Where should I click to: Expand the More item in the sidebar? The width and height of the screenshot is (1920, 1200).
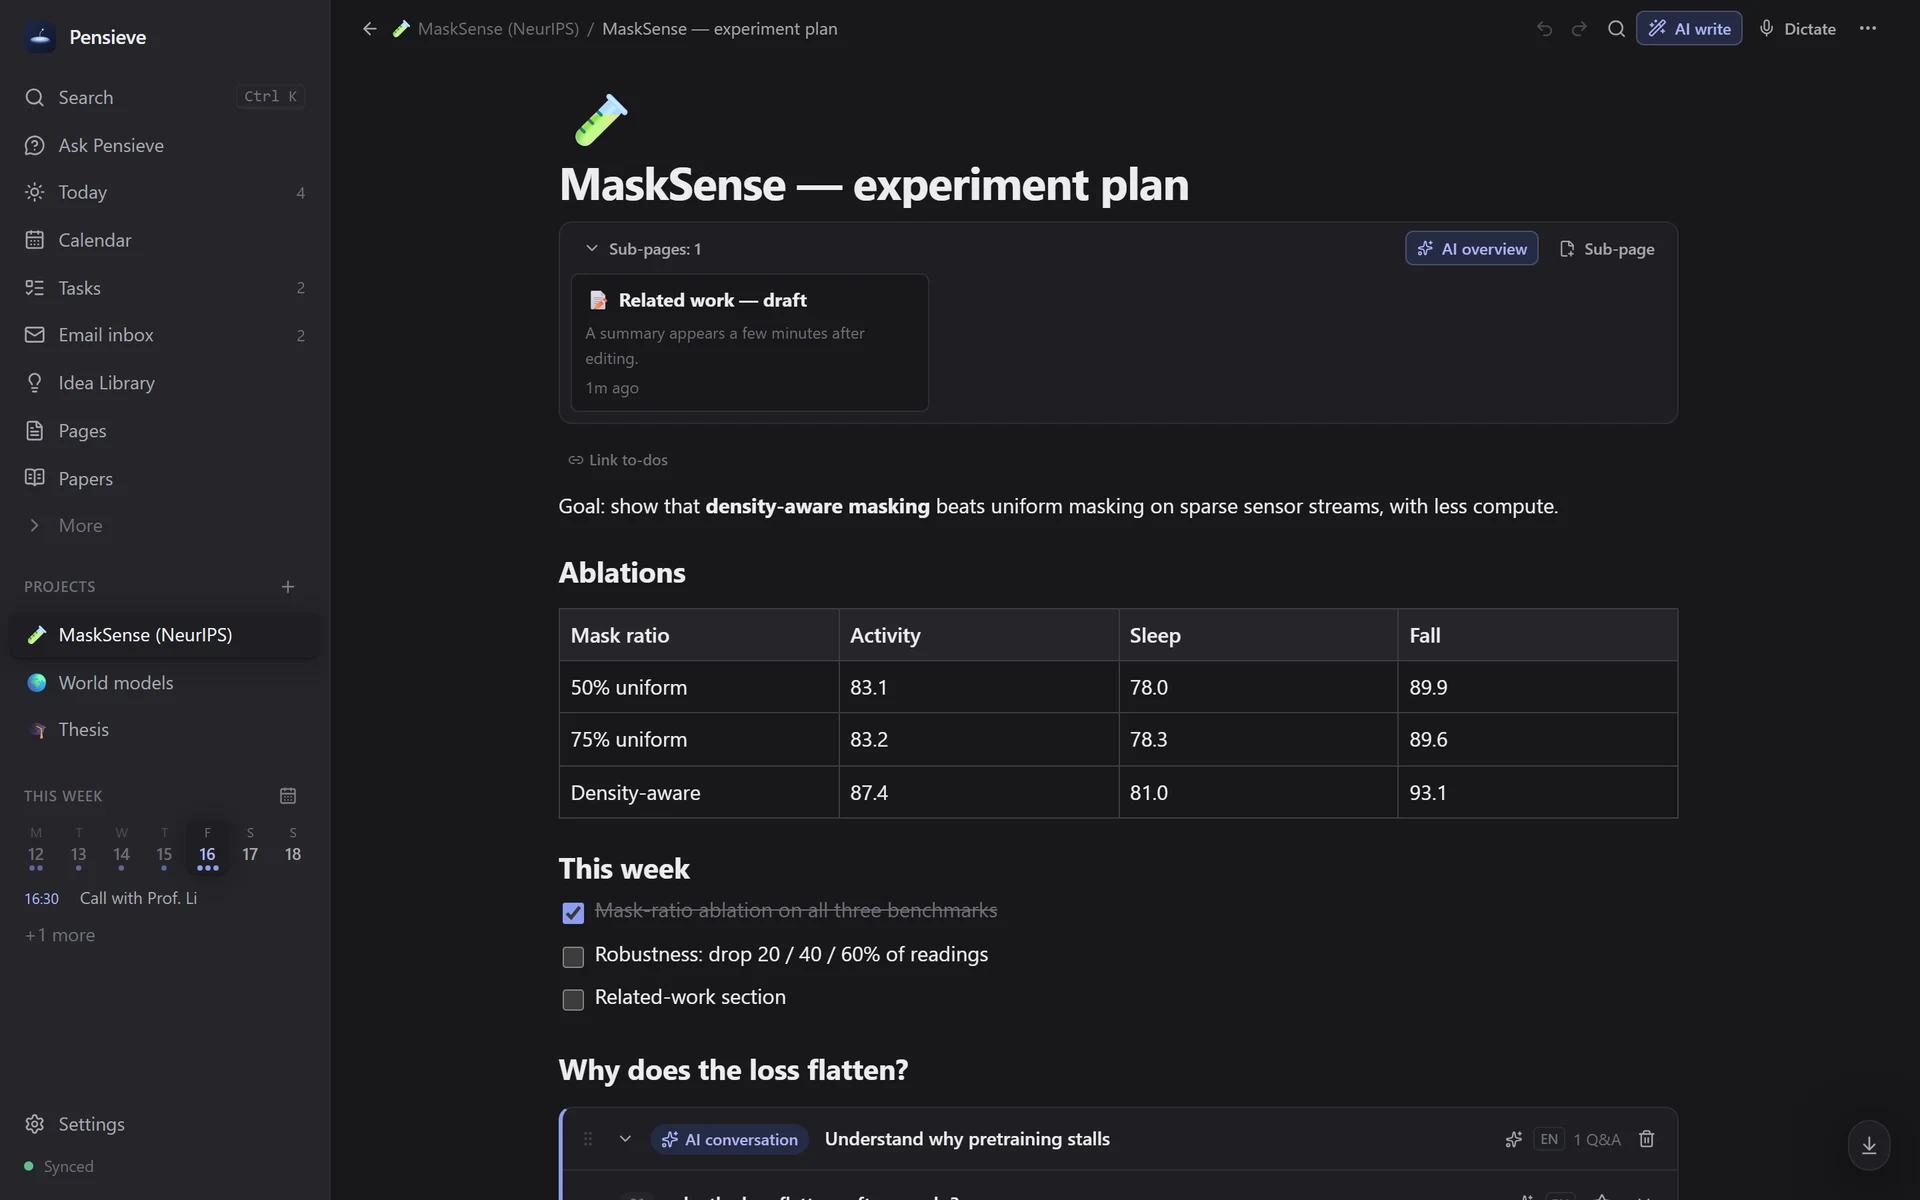coord(165,526)
